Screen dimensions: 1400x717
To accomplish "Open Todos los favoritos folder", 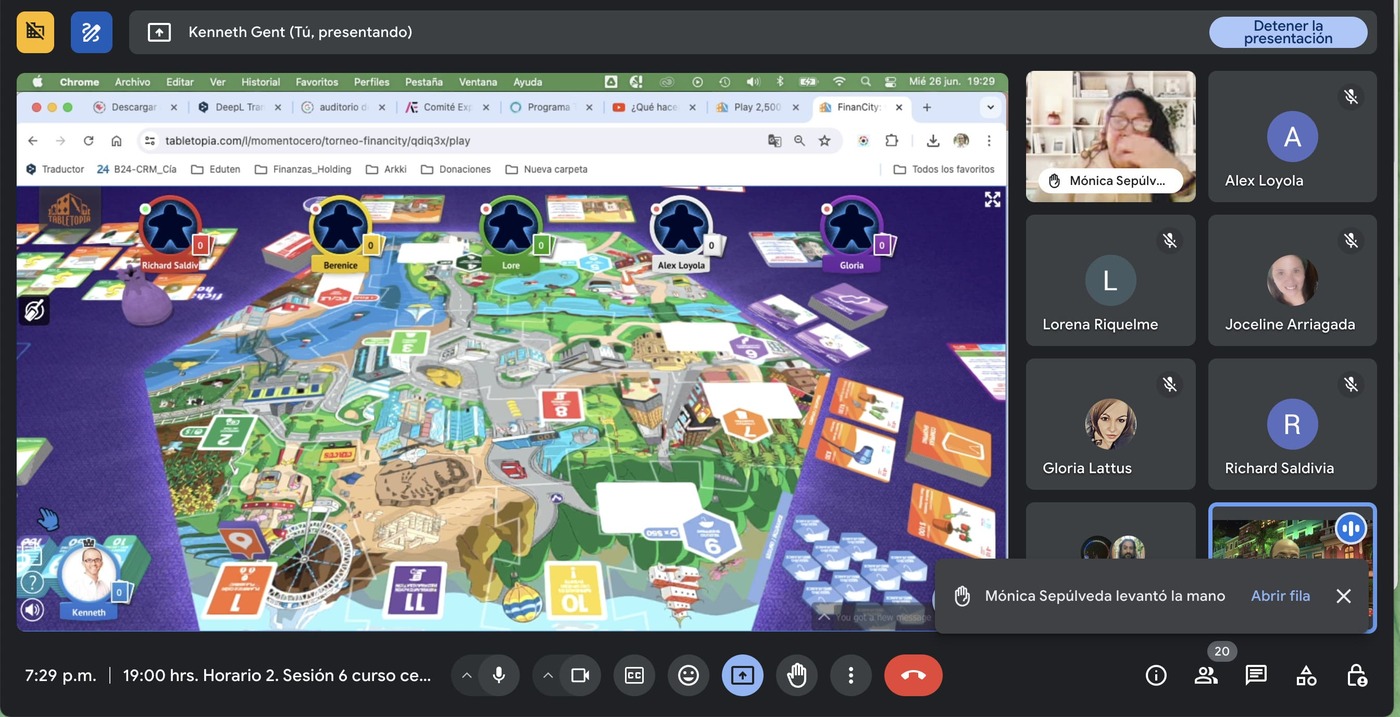I will point(944,169).
